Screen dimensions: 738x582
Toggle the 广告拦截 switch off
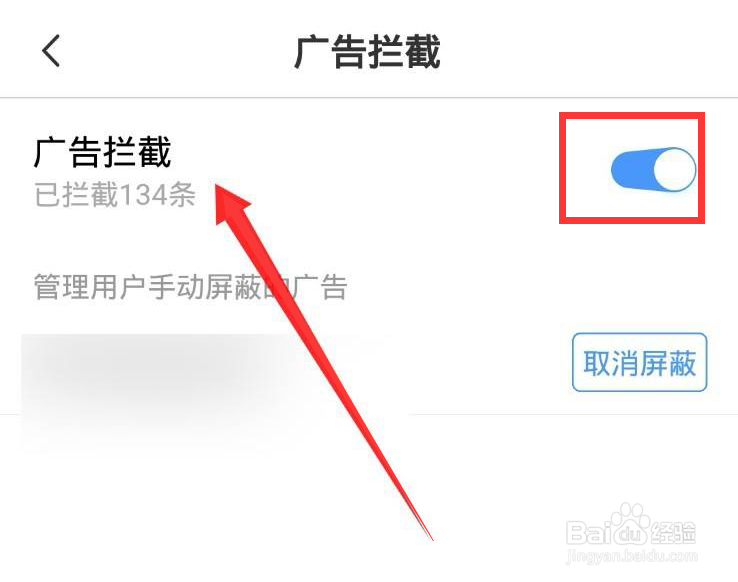point(653,169)
